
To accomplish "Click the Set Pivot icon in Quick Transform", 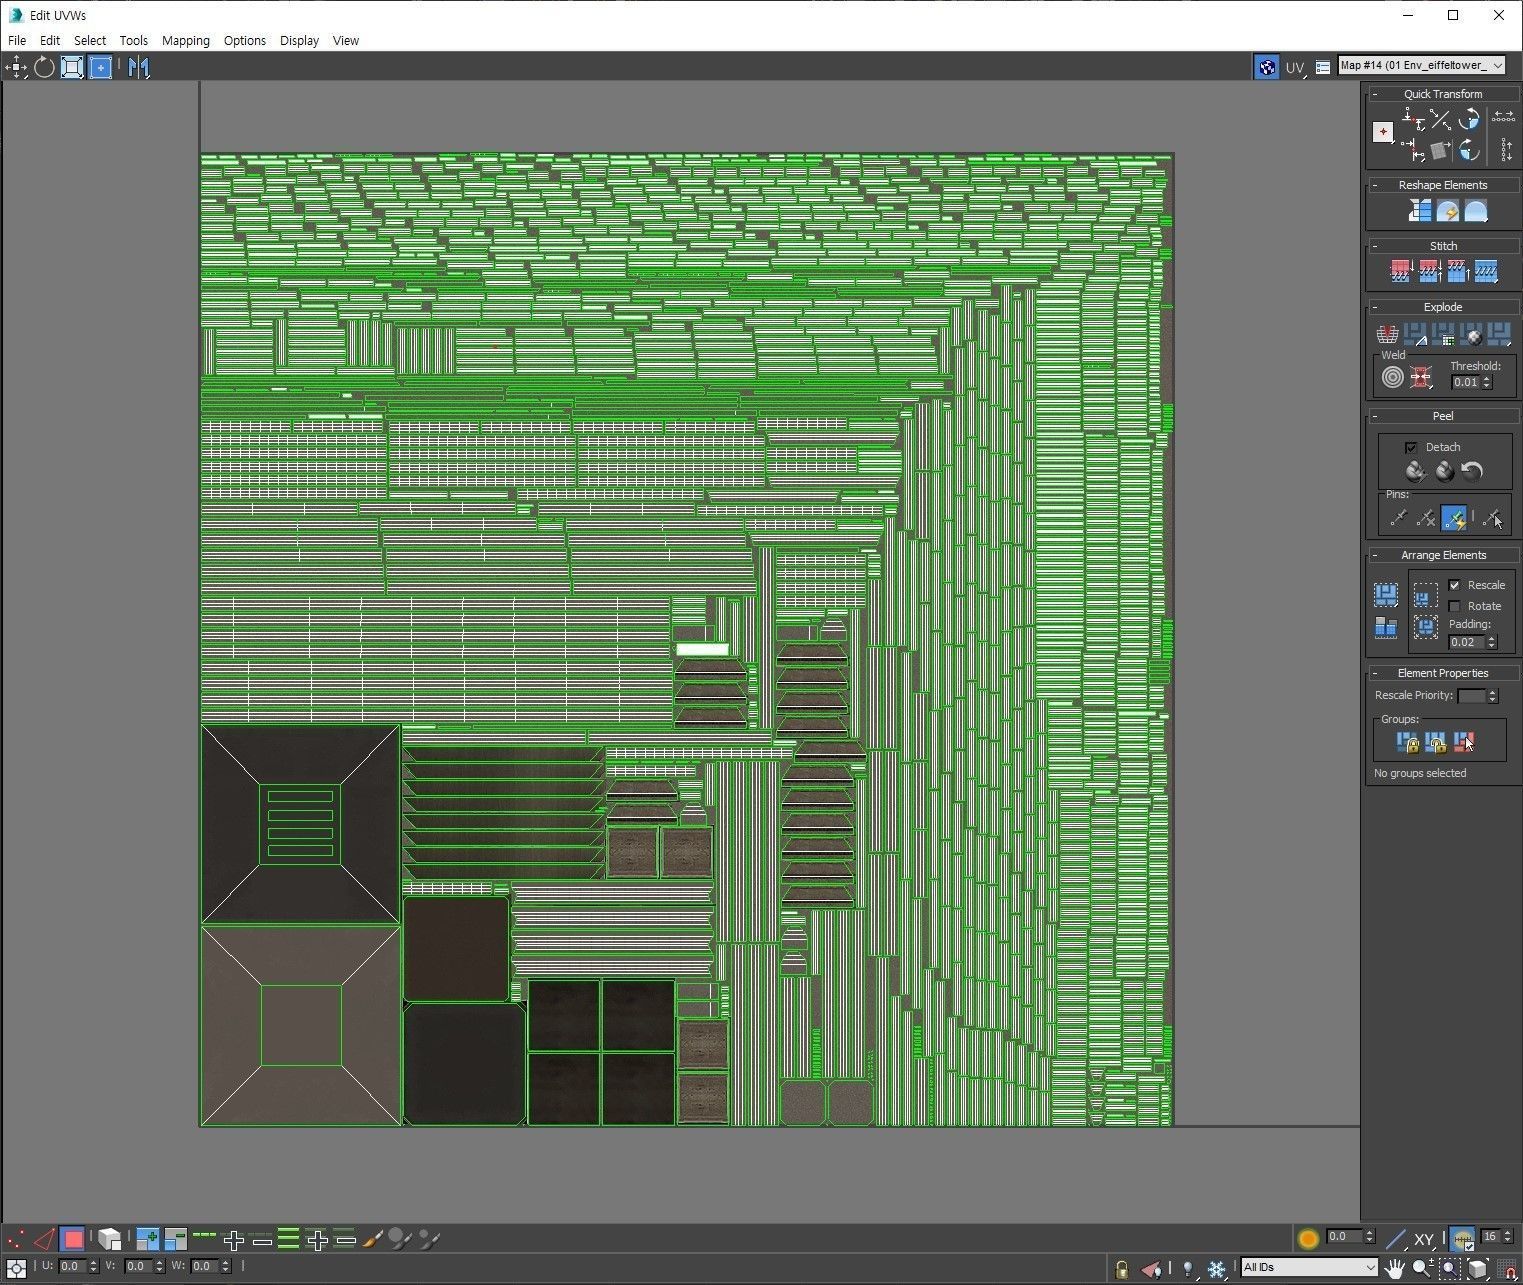I will (x=1383, y=132).
